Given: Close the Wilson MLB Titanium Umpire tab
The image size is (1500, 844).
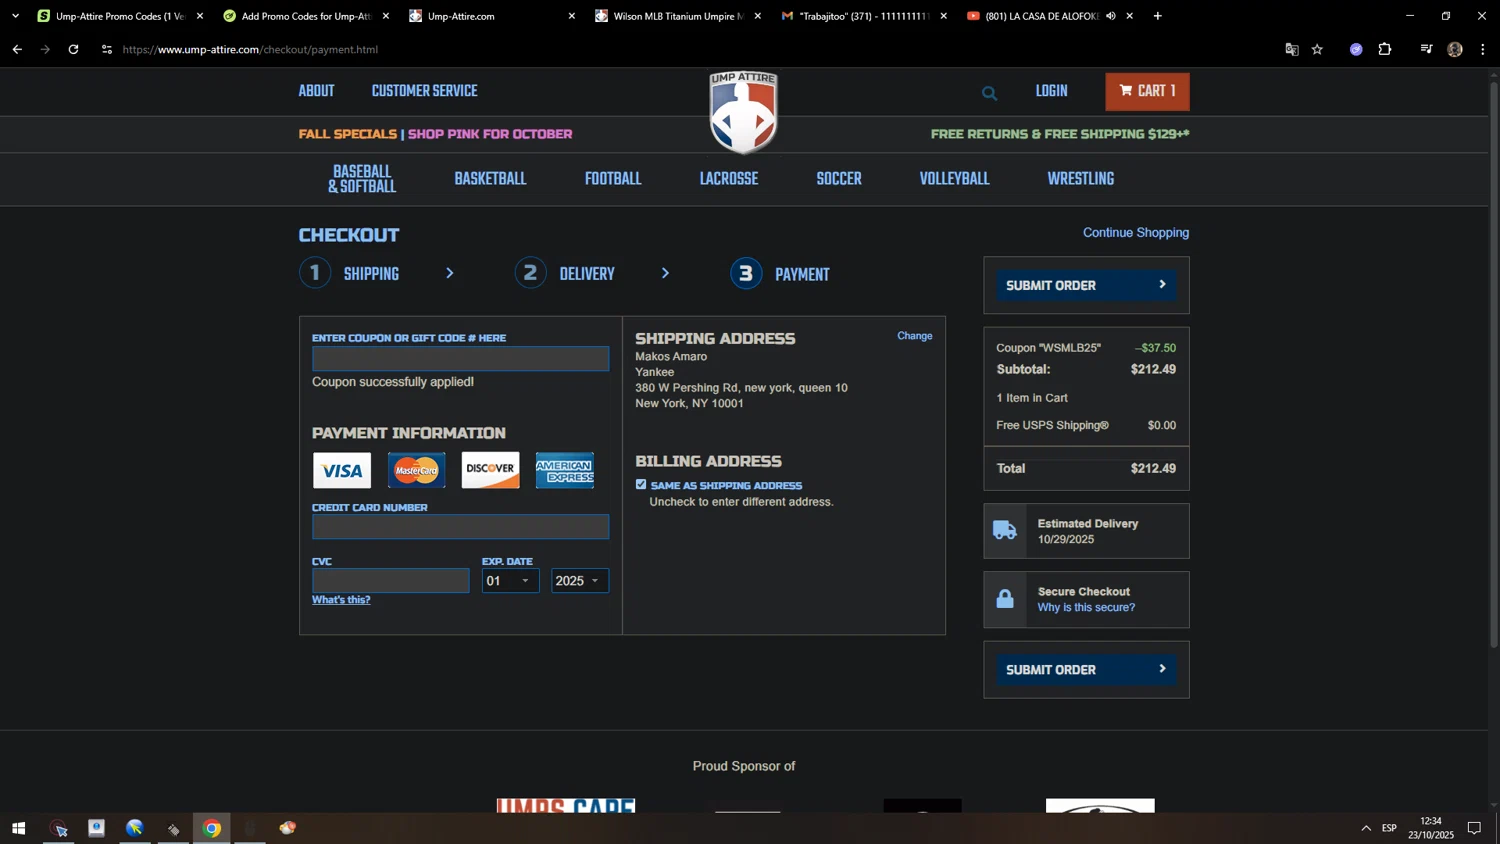Looking at the screenshot, I should click(x=757, y=16).
